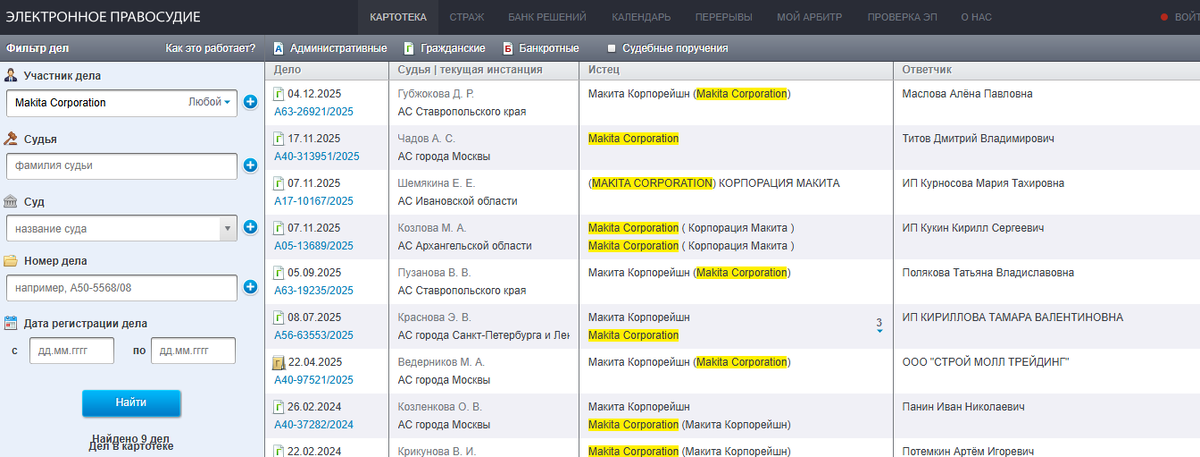Select defendant ИП Курносова Мария Тахировна
Viewport: 1200px width, 457px height.
[x=983, y=184]
